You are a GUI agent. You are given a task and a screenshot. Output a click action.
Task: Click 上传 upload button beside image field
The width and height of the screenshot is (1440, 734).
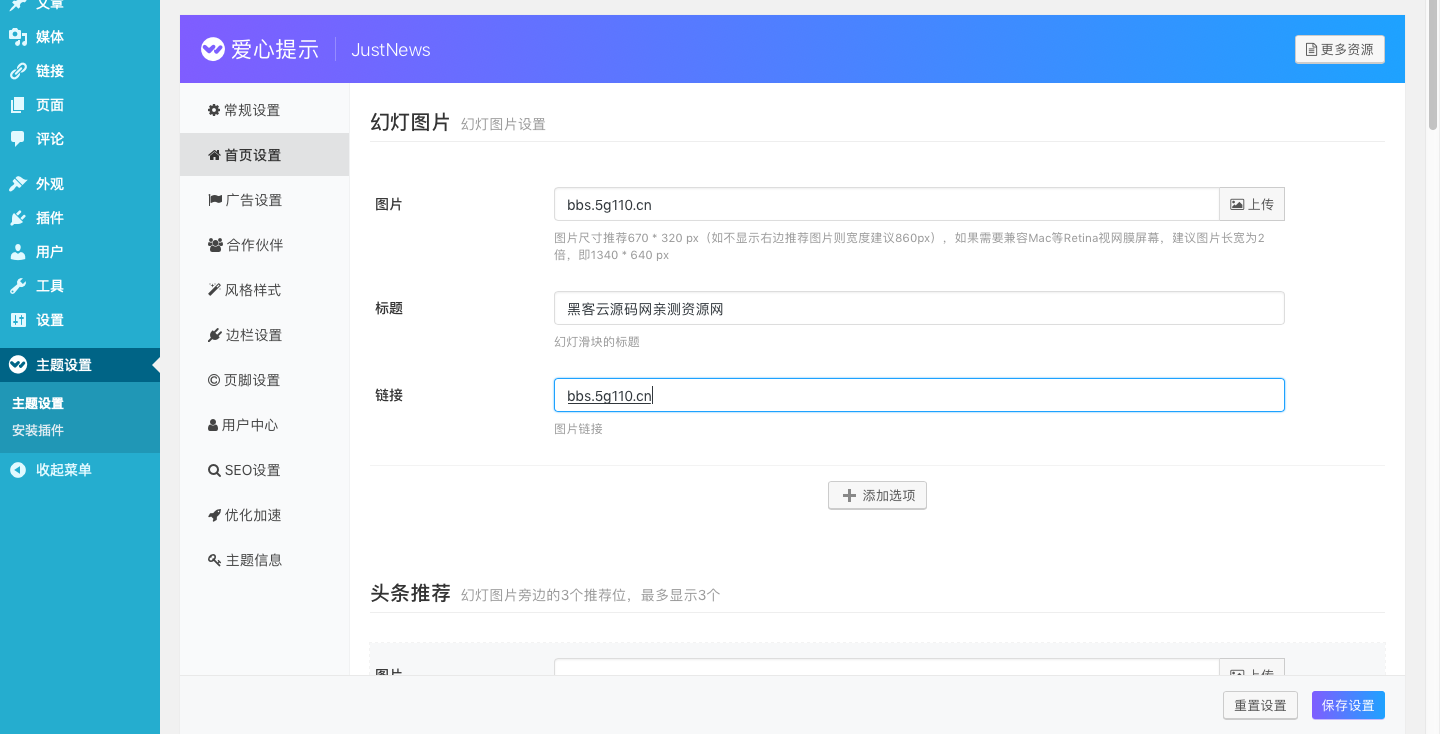[x=1251, y=204]
